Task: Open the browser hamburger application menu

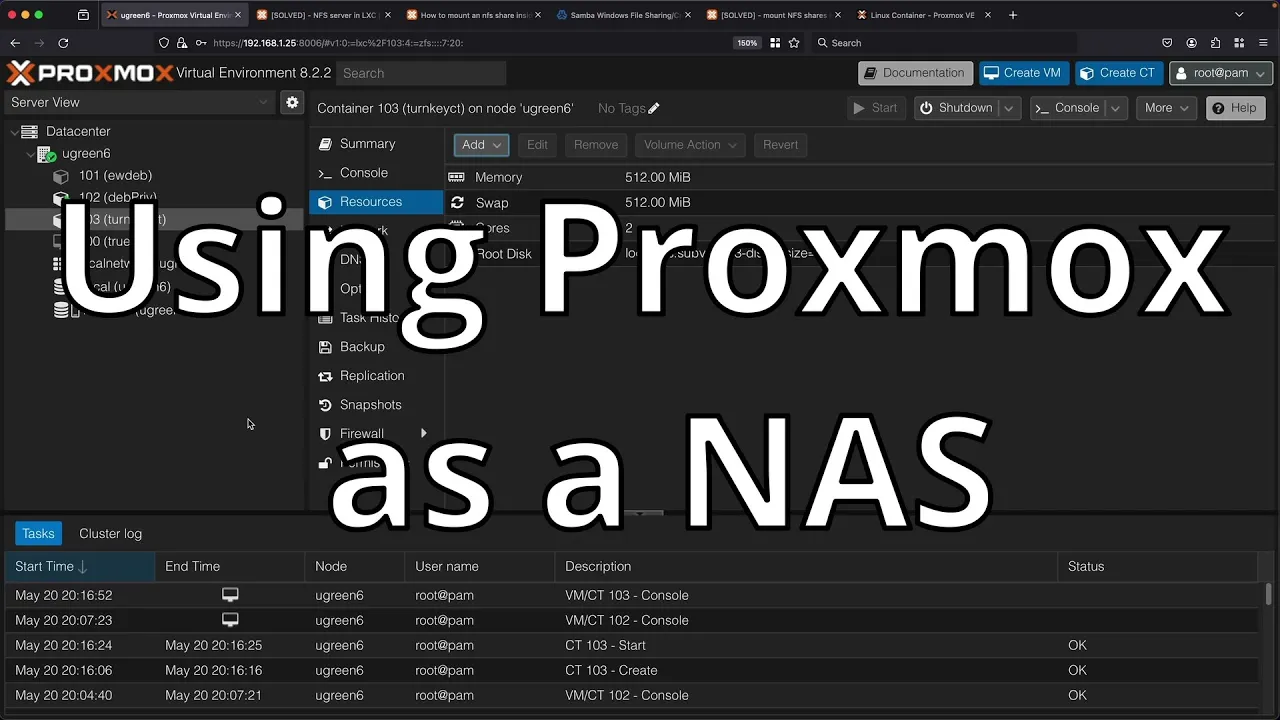Action: (1265, 43)
